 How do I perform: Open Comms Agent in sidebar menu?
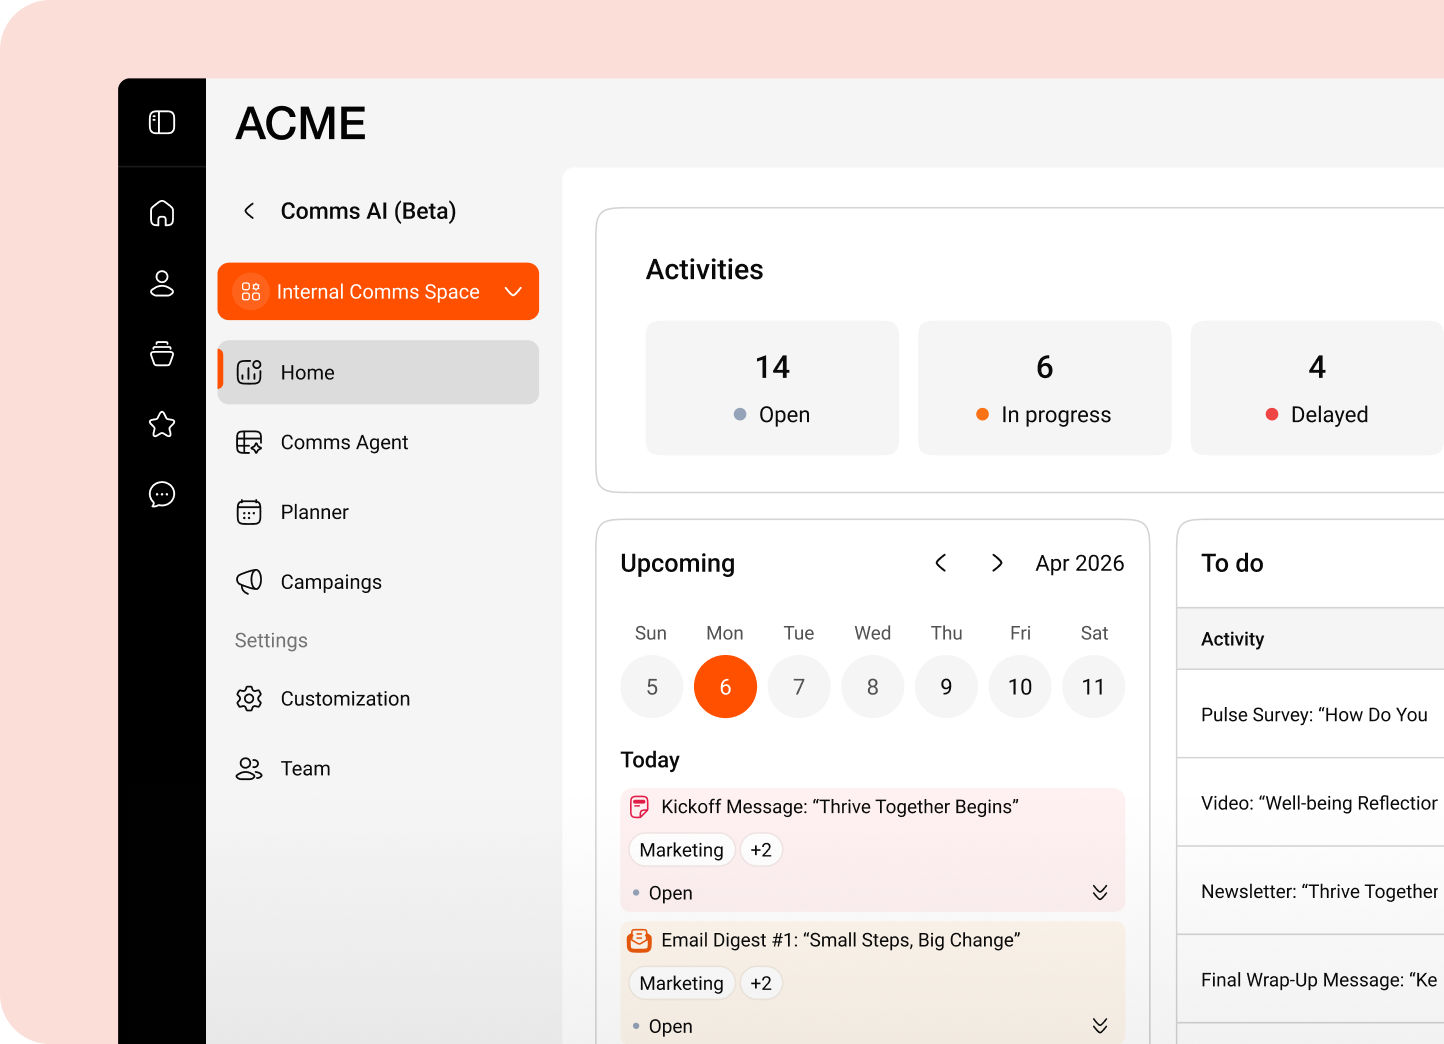click(344, 442)
